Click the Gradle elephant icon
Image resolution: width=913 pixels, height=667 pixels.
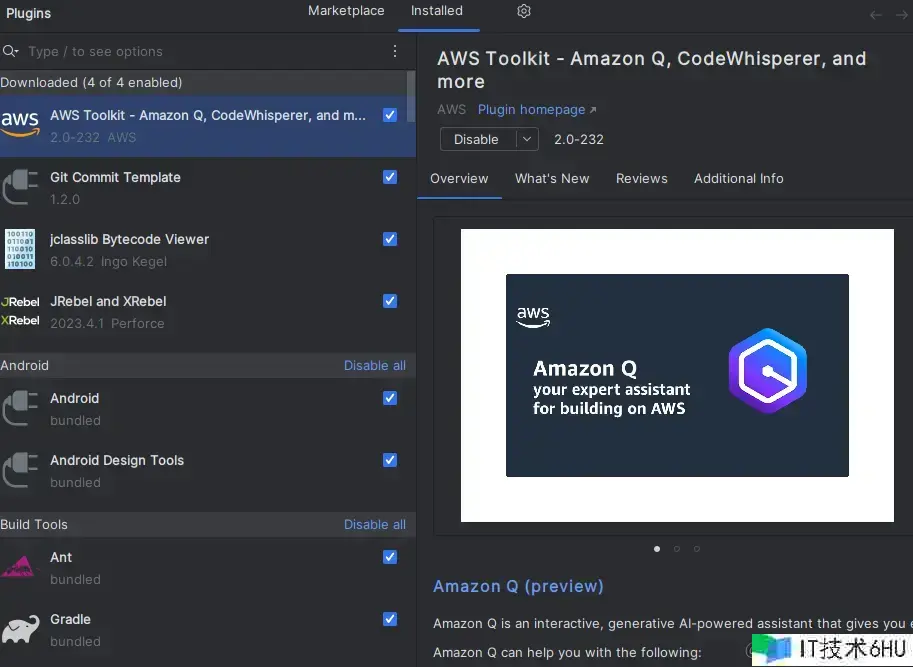20,629
